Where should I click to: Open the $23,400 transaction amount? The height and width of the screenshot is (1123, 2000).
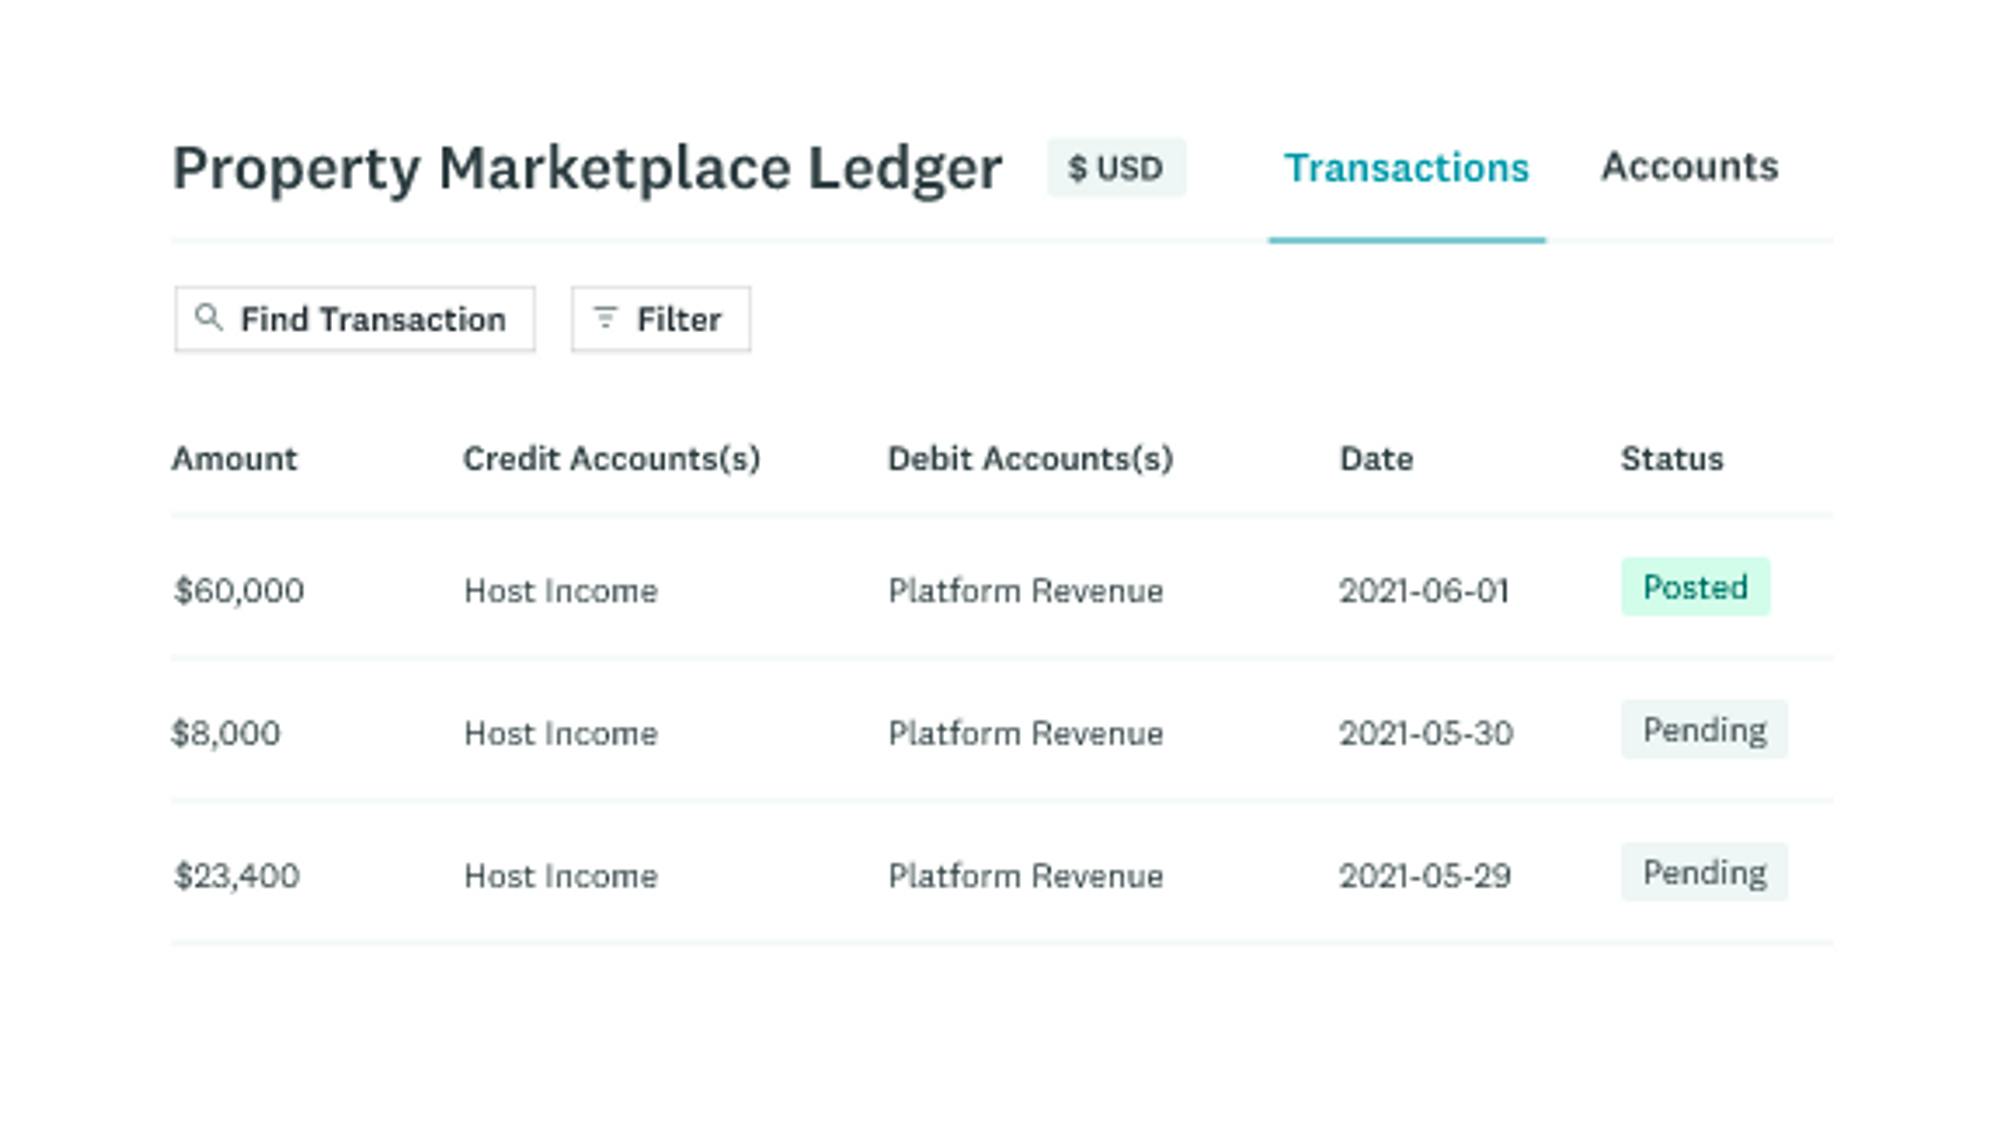tap(237, 876)
